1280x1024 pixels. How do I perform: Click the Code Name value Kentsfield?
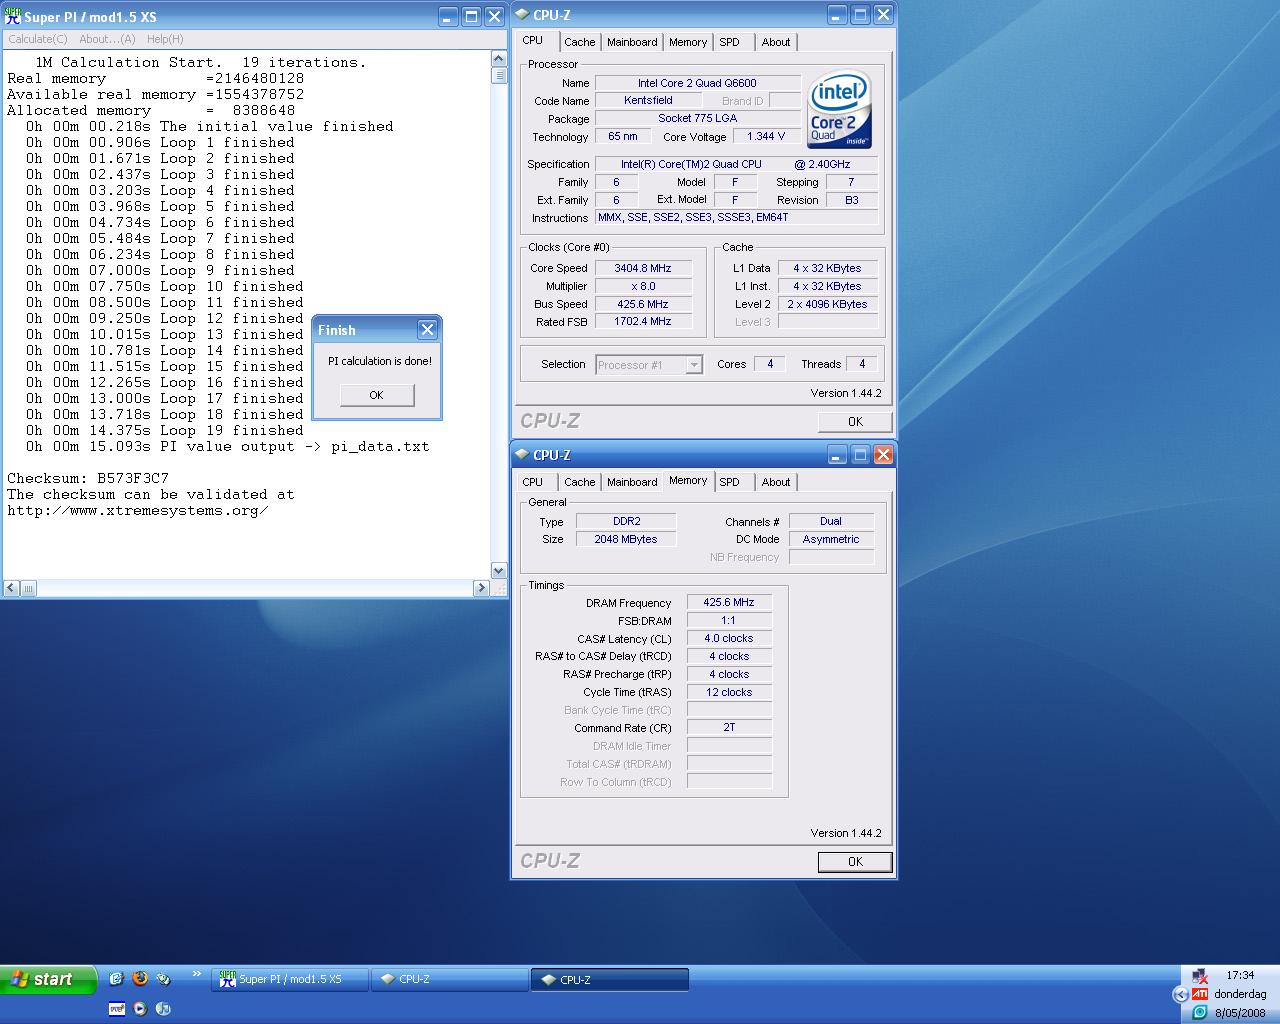tap(648, 100)
